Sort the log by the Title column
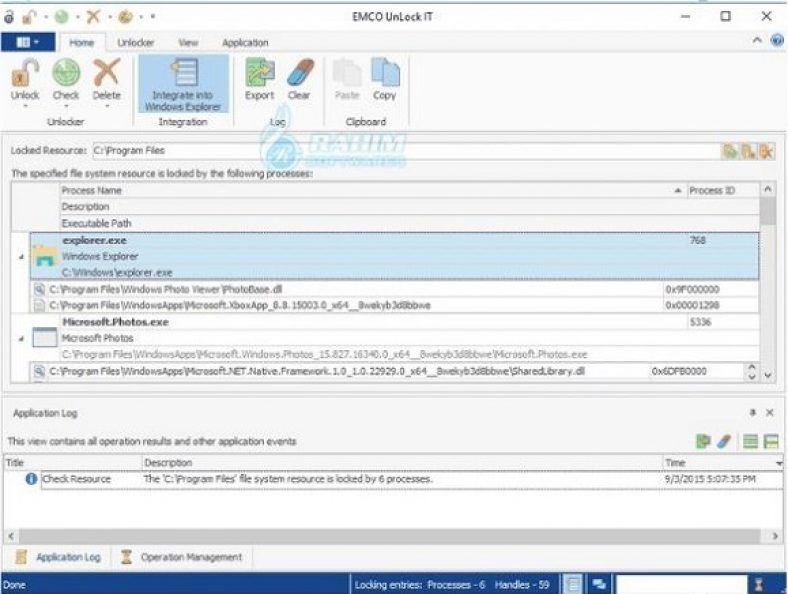 73,463
